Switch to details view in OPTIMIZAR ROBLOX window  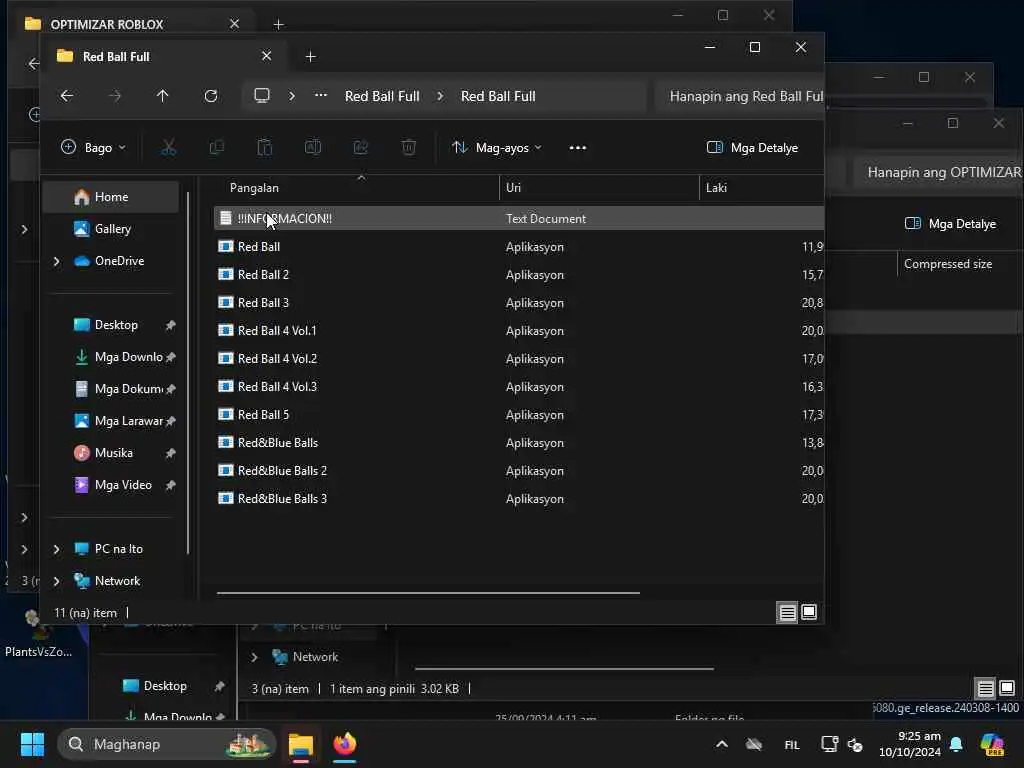(985, 688)
